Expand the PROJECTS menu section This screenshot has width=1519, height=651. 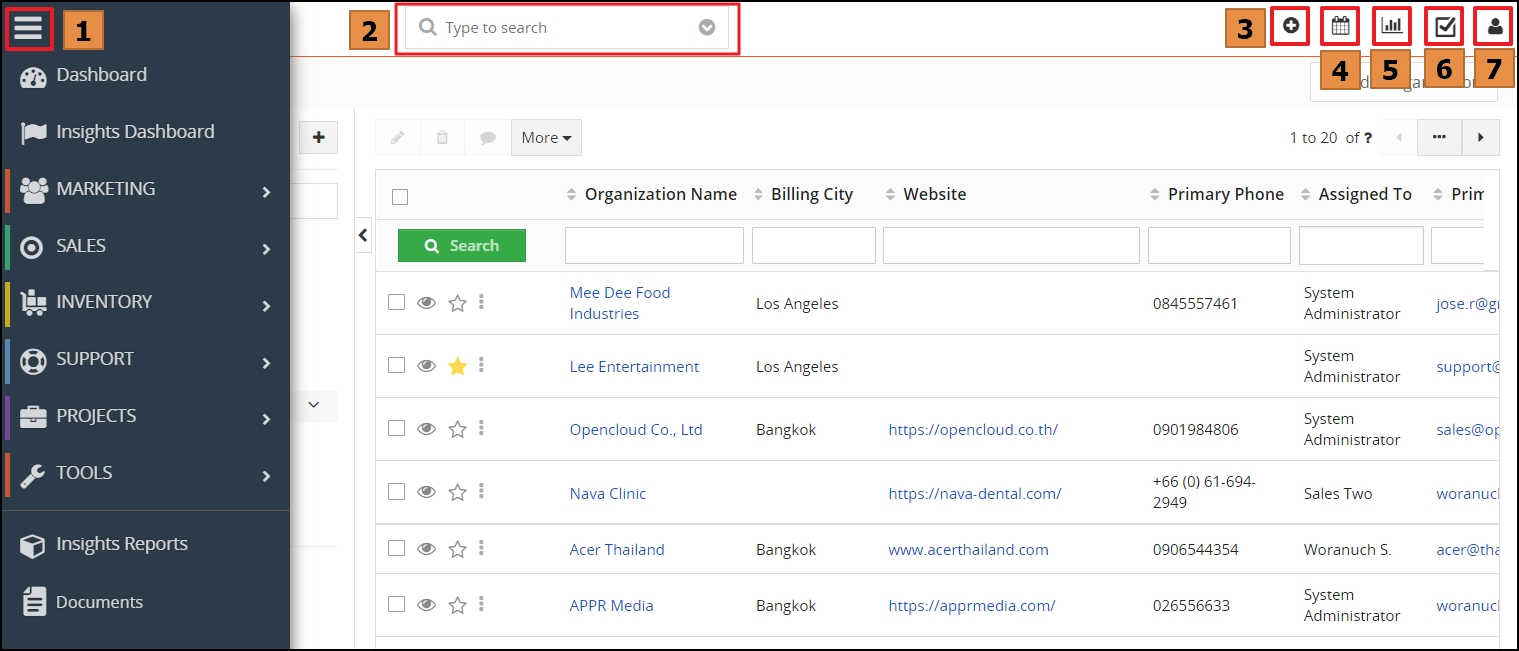click(146, 416)
